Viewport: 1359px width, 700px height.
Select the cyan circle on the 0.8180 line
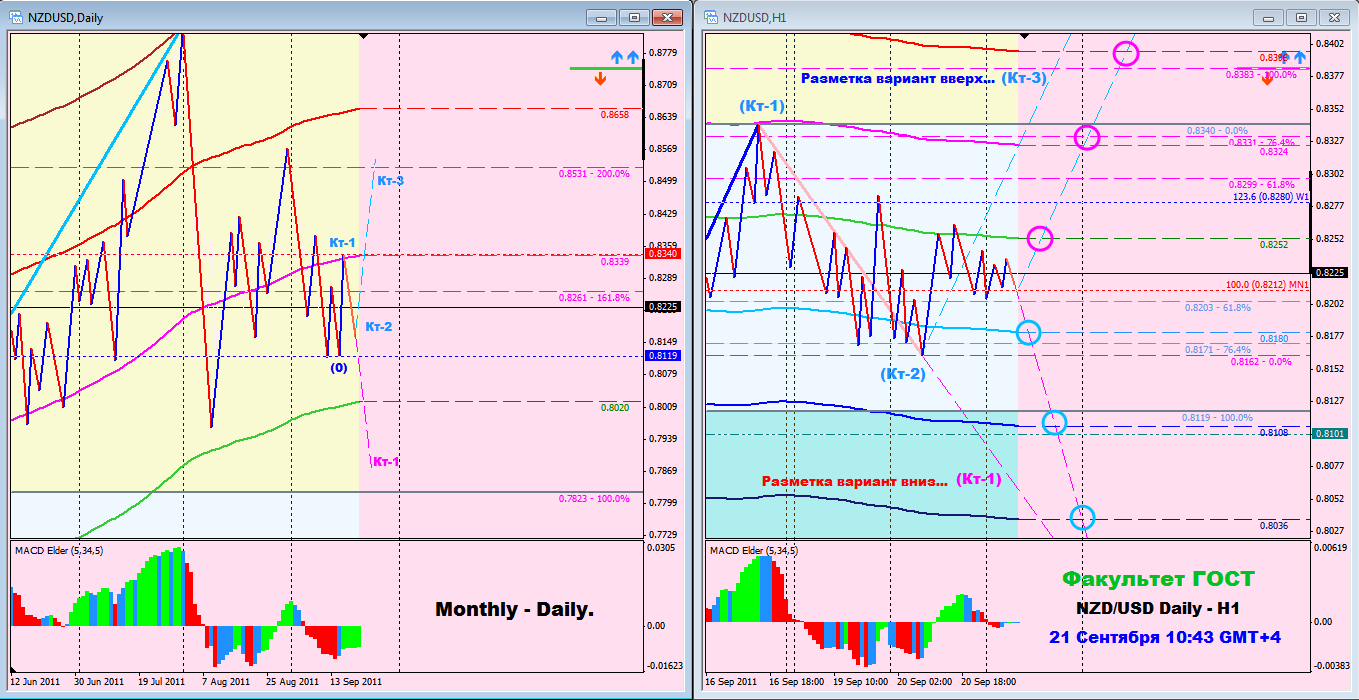1028,332
